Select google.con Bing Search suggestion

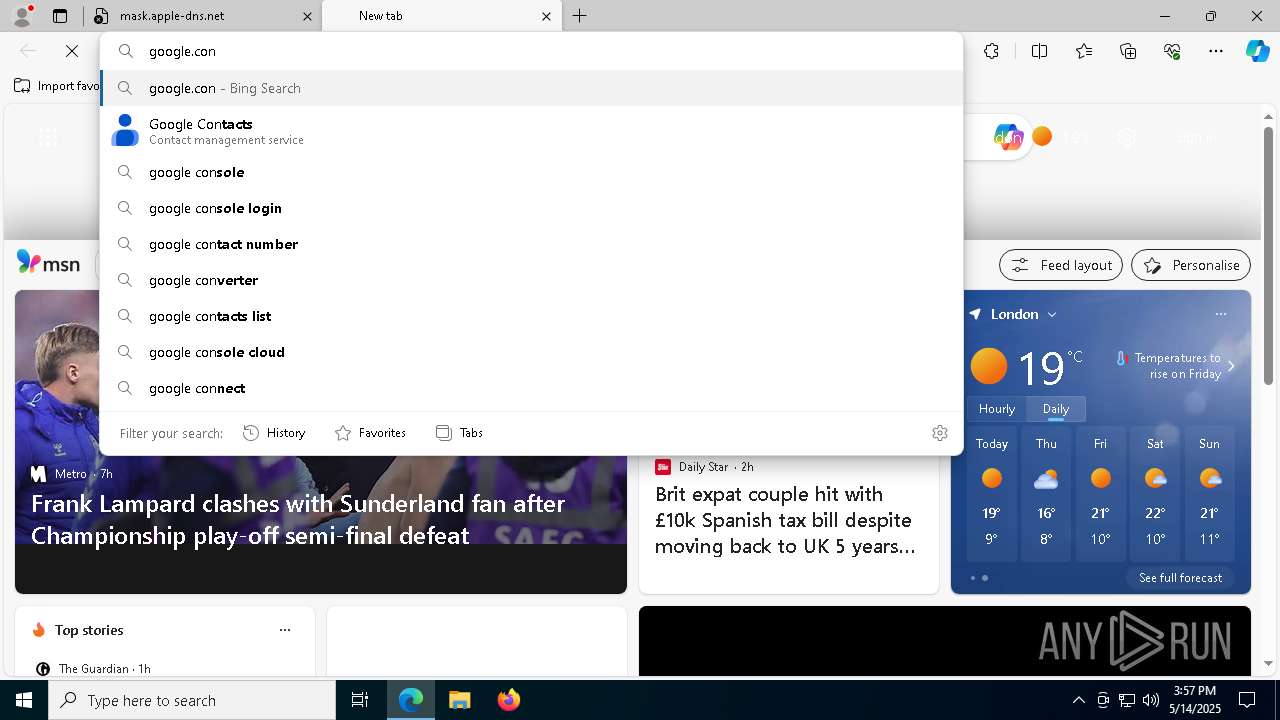tap(532, 88)
